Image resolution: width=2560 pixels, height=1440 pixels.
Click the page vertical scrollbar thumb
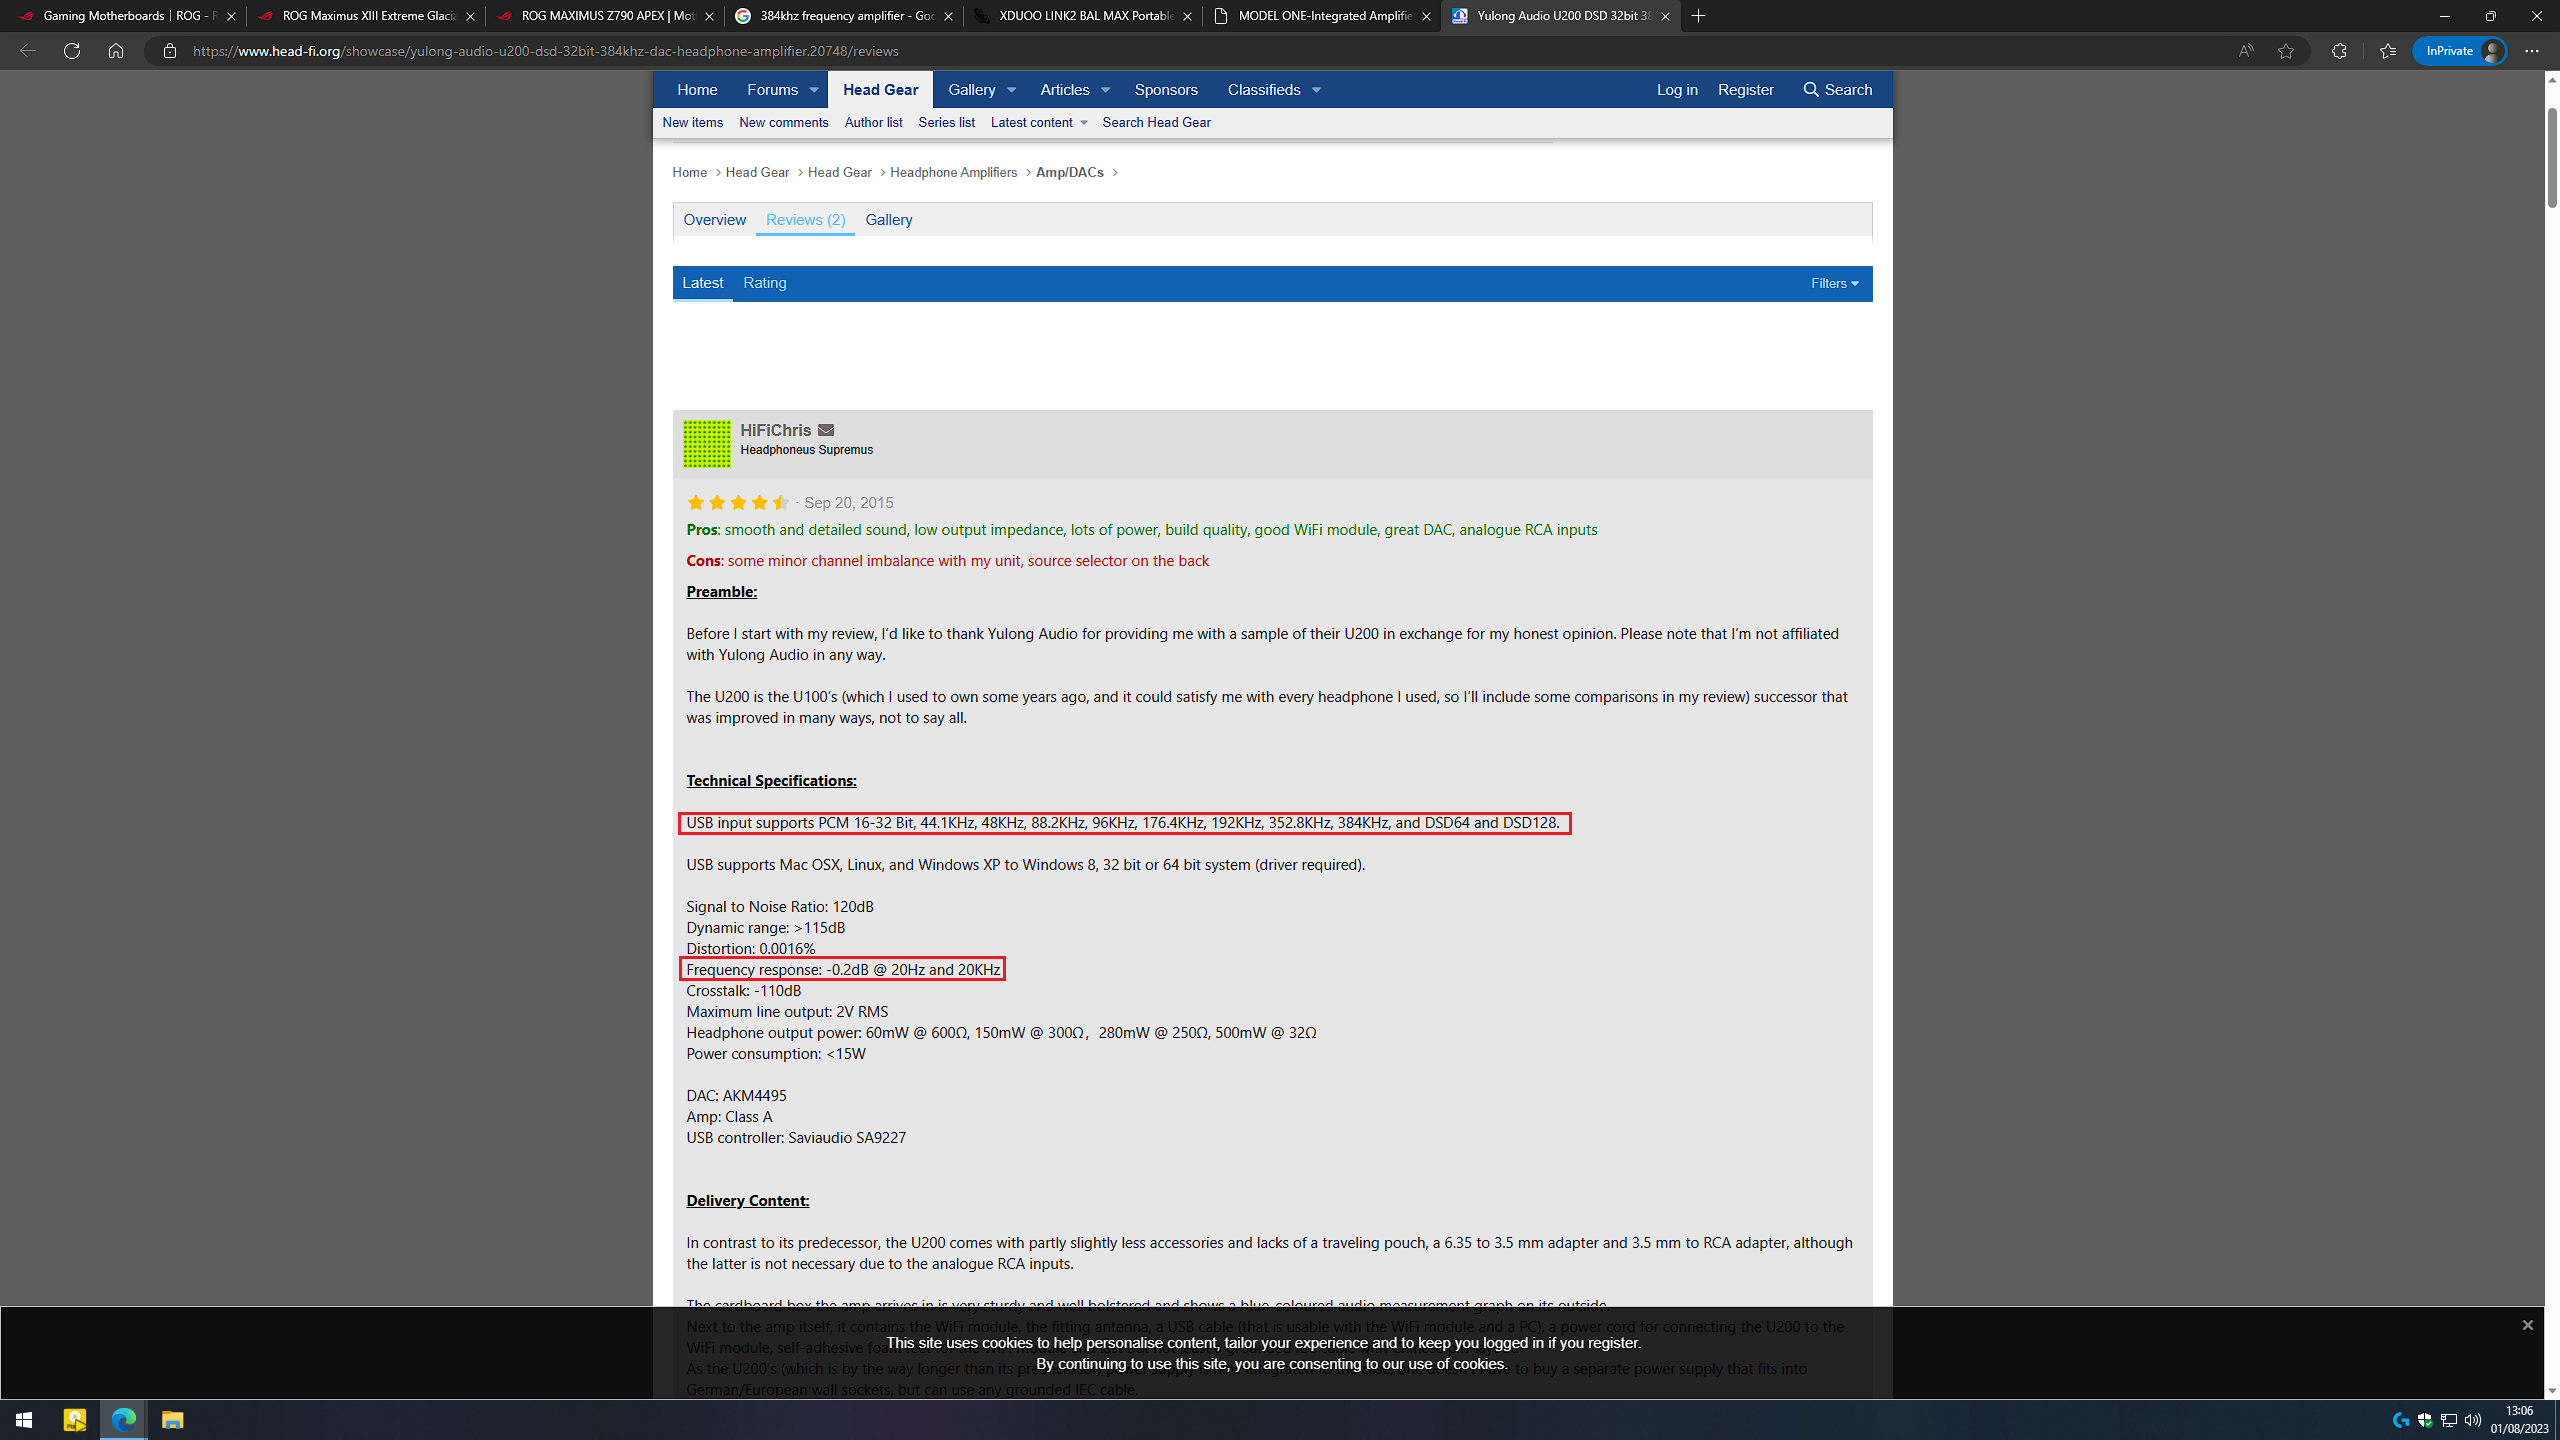coord(2552,157)
